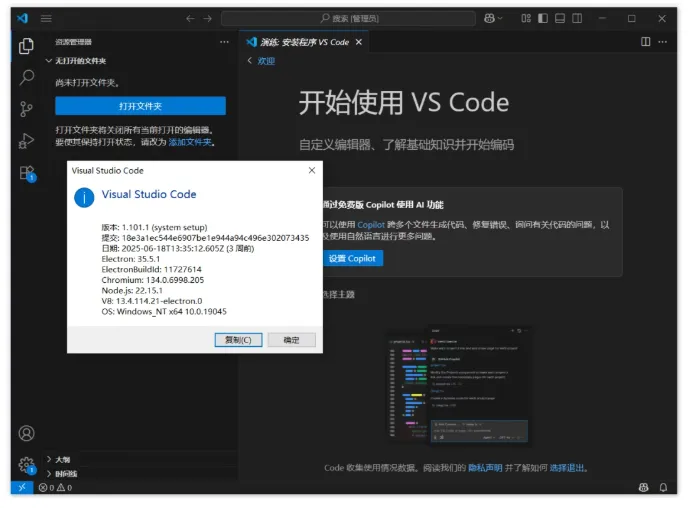Click the OK button in About dialog

[291, 340]
